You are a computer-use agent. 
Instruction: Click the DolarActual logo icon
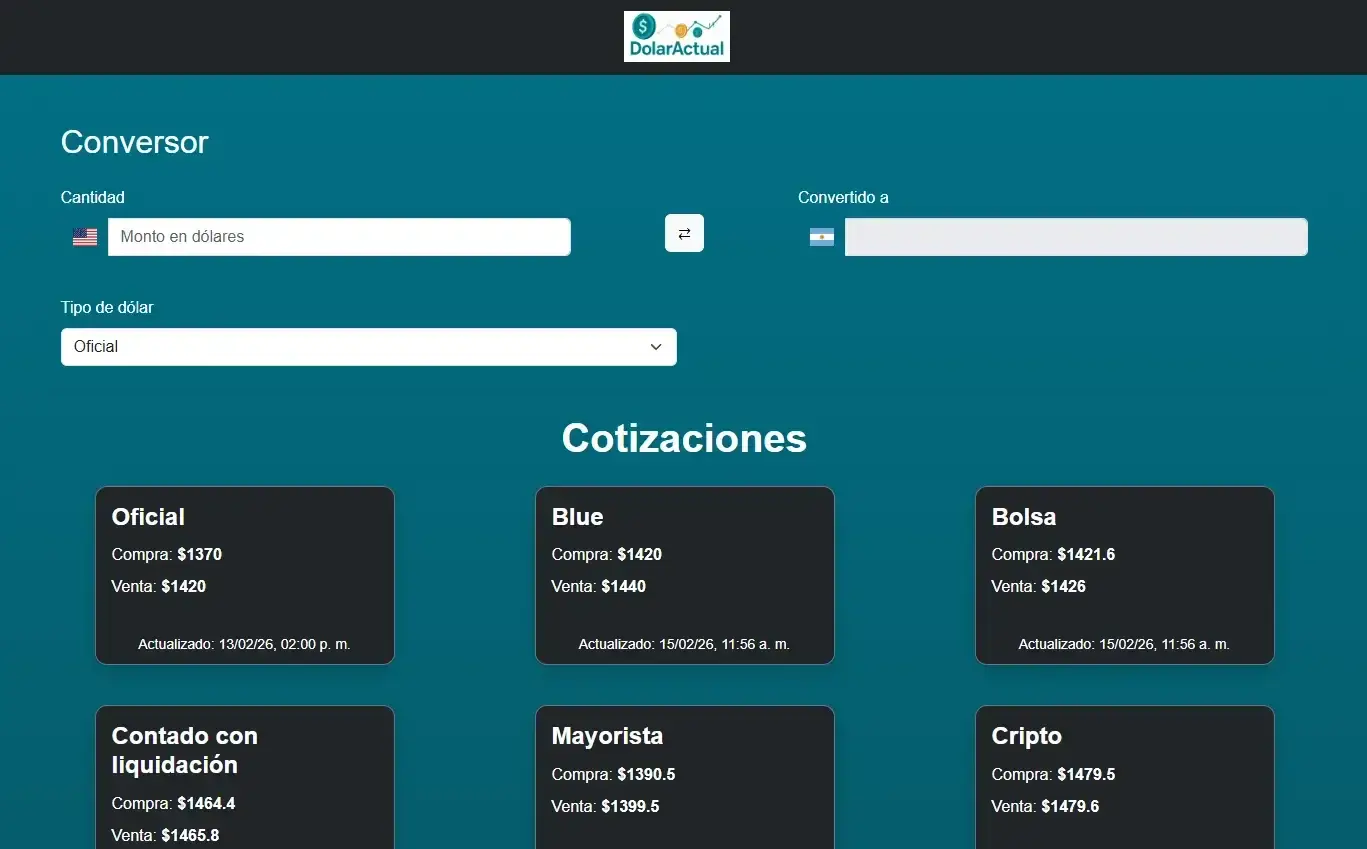pyautogui.click(x=677, y=36)
